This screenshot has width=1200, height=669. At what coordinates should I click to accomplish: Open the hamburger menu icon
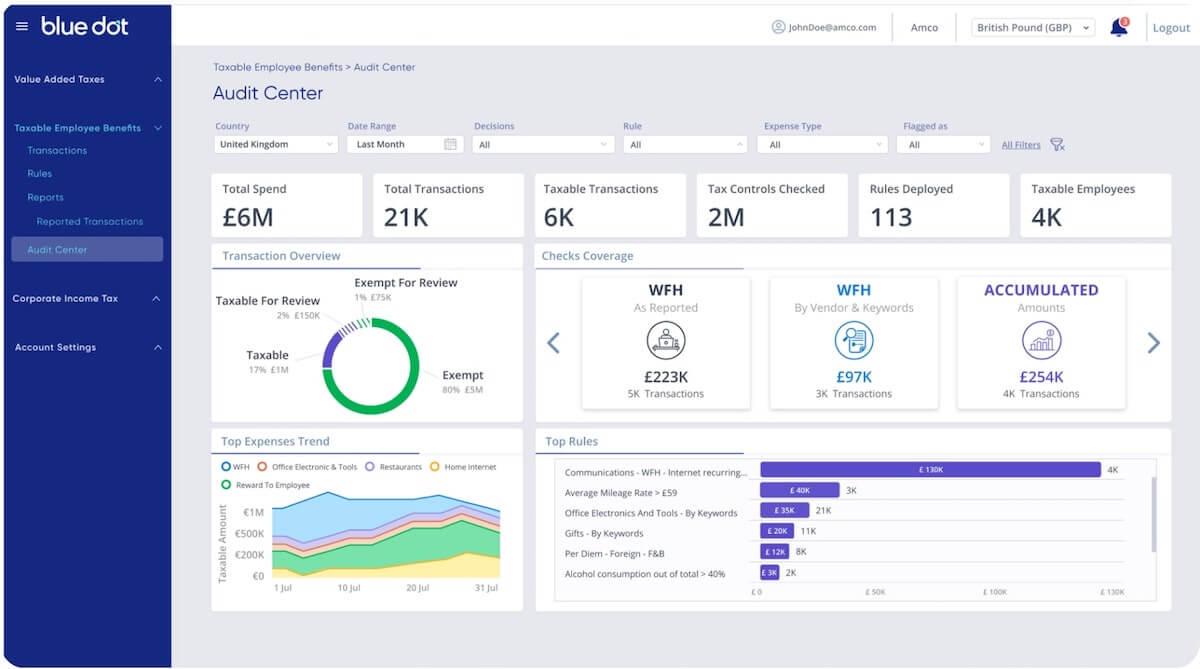[22, 26]
